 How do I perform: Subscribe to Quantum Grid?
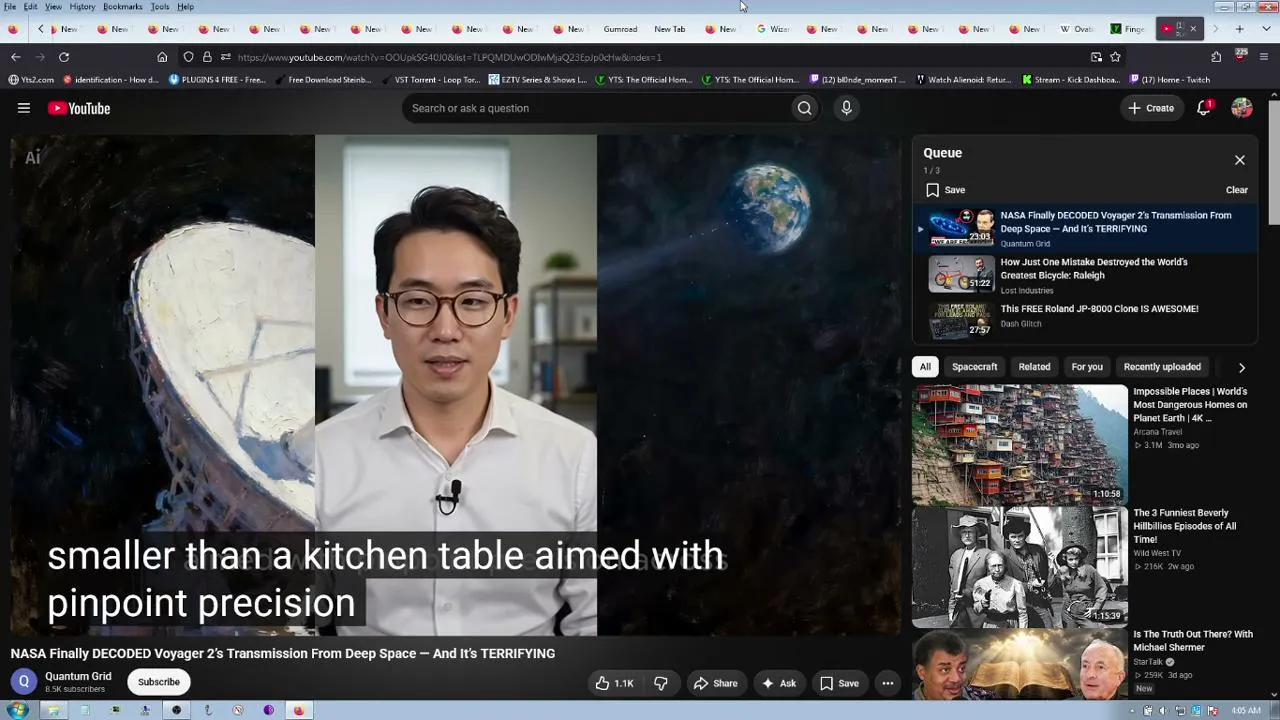159,682
